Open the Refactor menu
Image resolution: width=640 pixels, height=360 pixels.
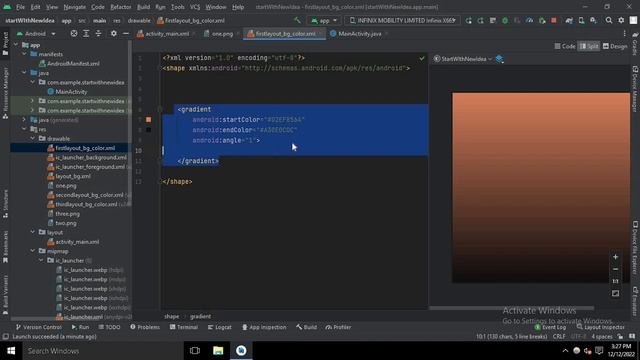coord(120,7)
